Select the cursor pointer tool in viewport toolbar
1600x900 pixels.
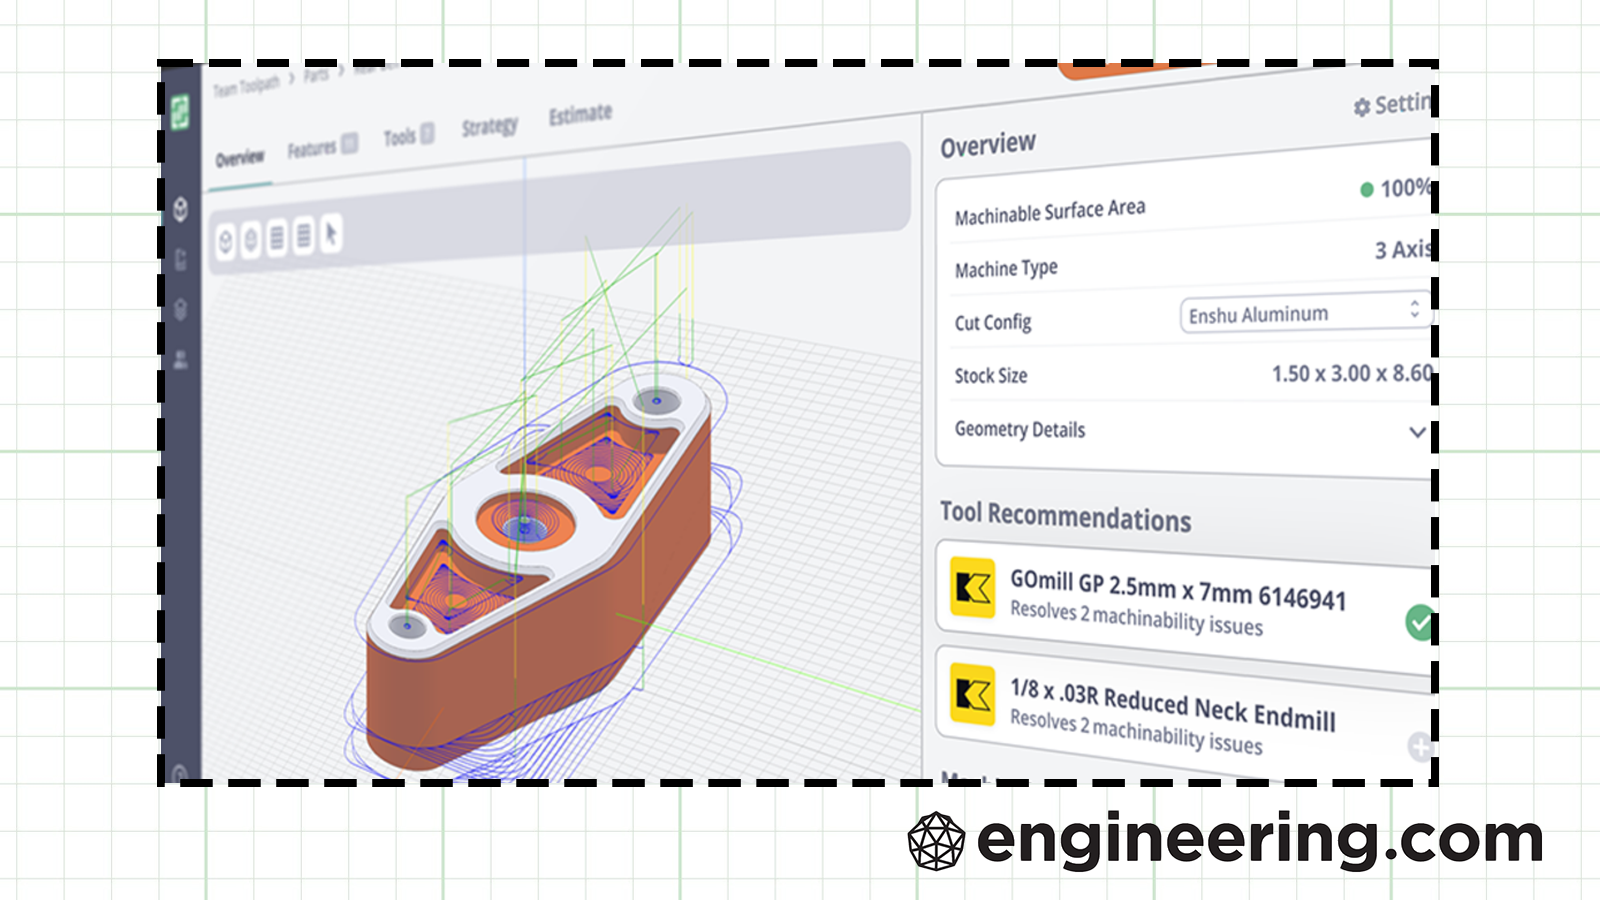pyautogui.click(x=331, y=235)
